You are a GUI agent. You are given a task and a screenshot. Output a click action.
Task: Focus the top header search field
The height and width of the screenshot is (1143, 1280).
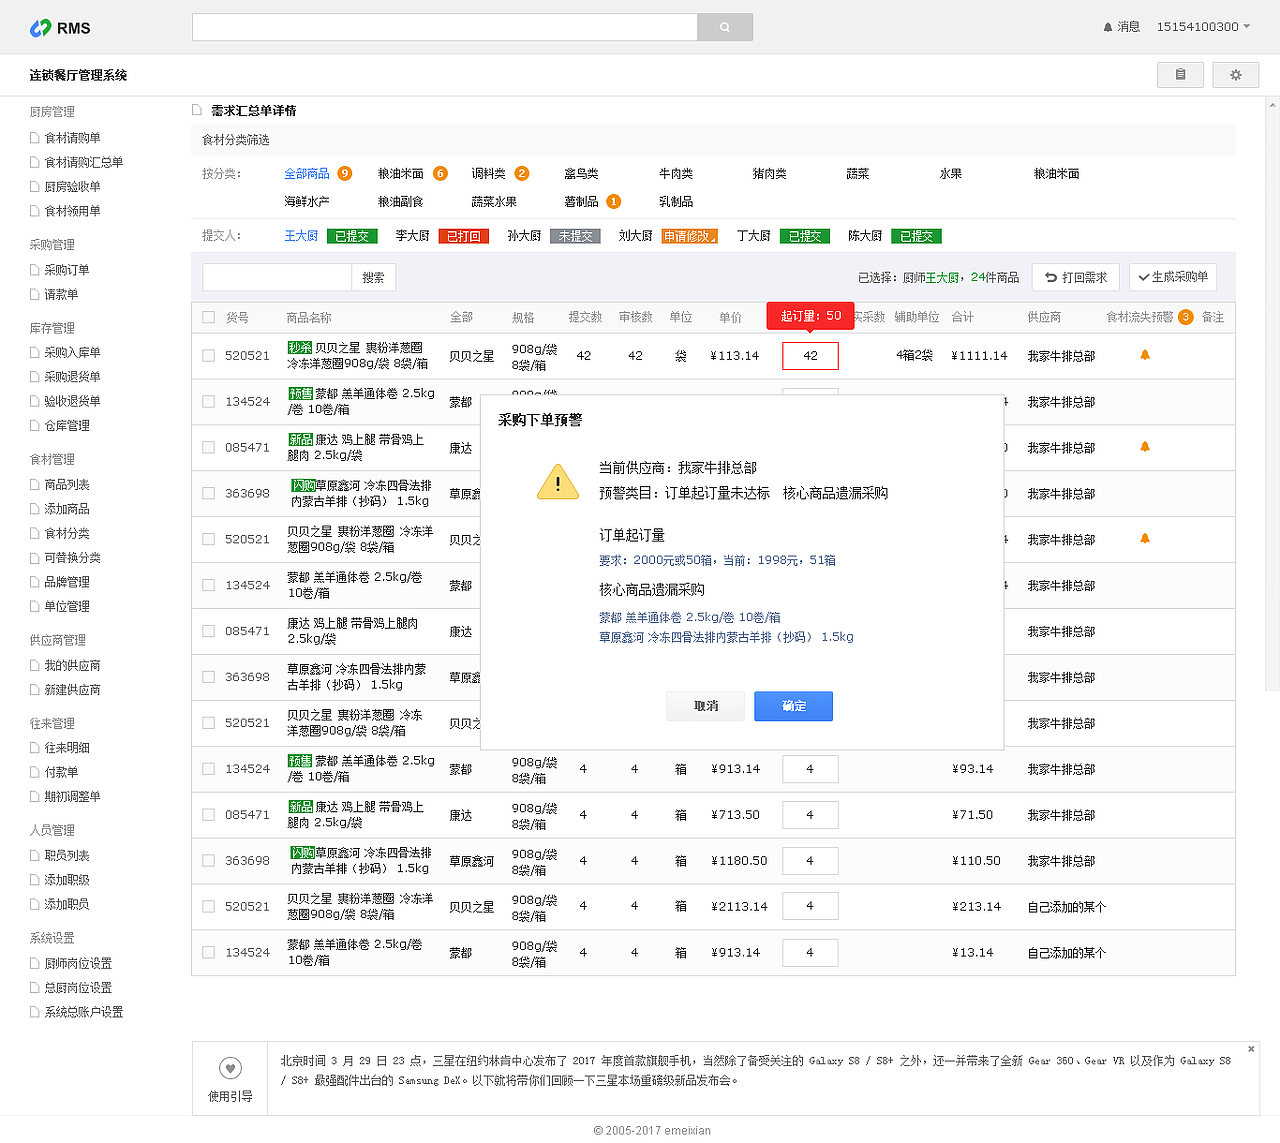coord(444,27)
